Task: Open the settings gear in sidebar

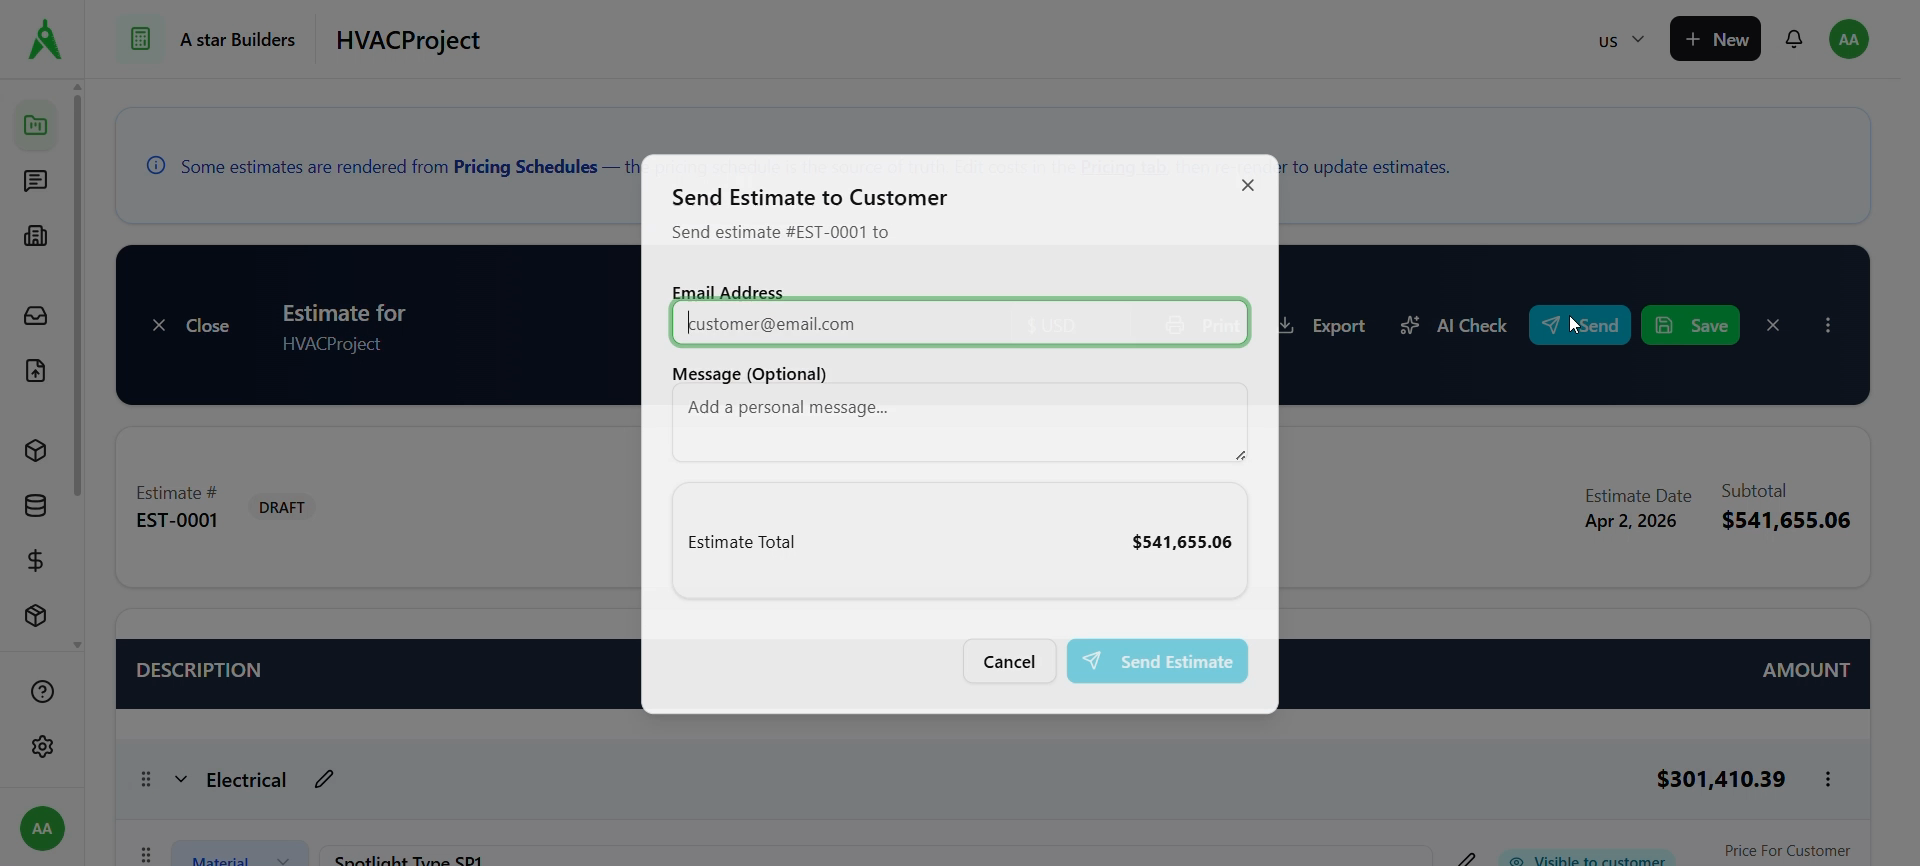Action: 42,747
